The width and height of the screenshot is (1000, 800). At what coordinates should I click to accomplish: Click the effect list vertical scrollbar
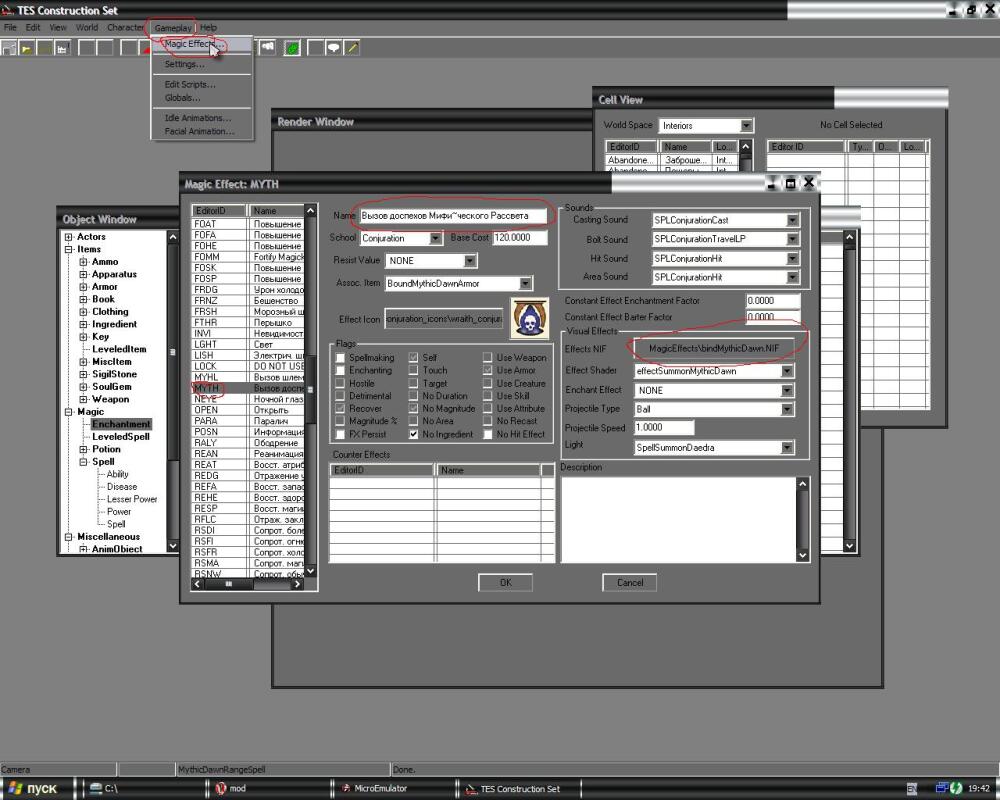click(311, 390)
